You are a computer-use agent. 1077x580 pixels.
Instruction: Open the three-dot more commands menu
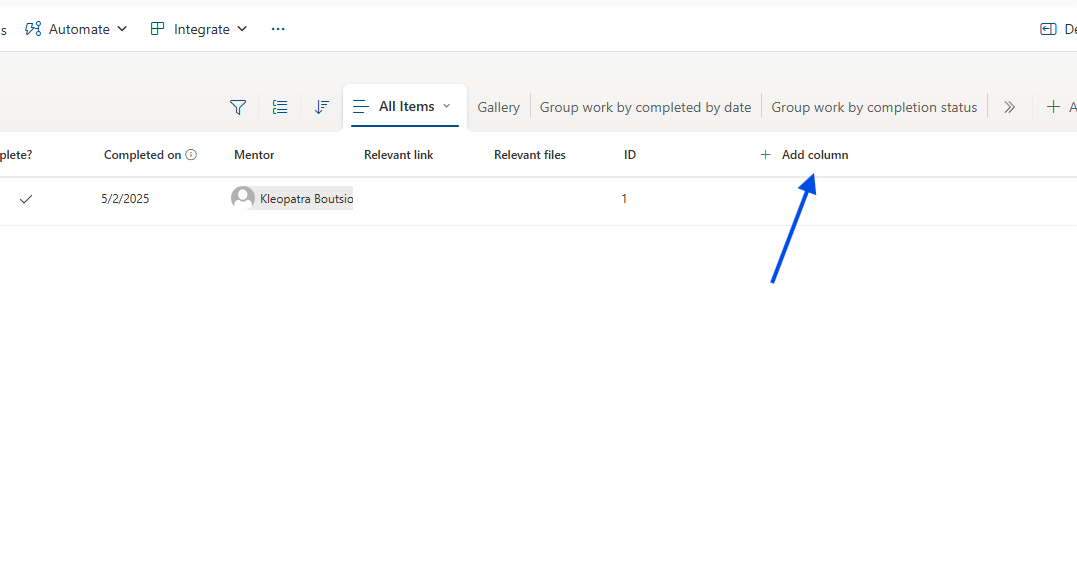tap(278, 29)
